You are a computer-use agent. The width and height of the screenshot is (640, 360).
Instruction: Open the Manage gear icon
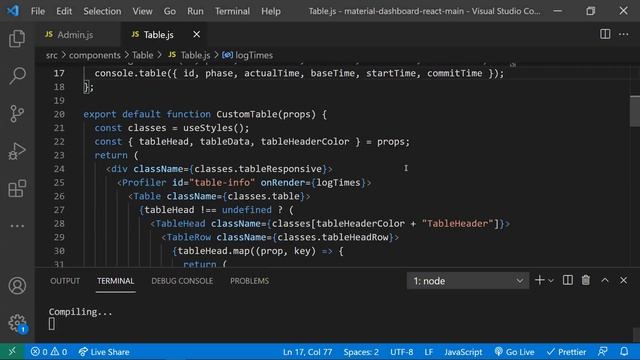(x=17, y=323)
